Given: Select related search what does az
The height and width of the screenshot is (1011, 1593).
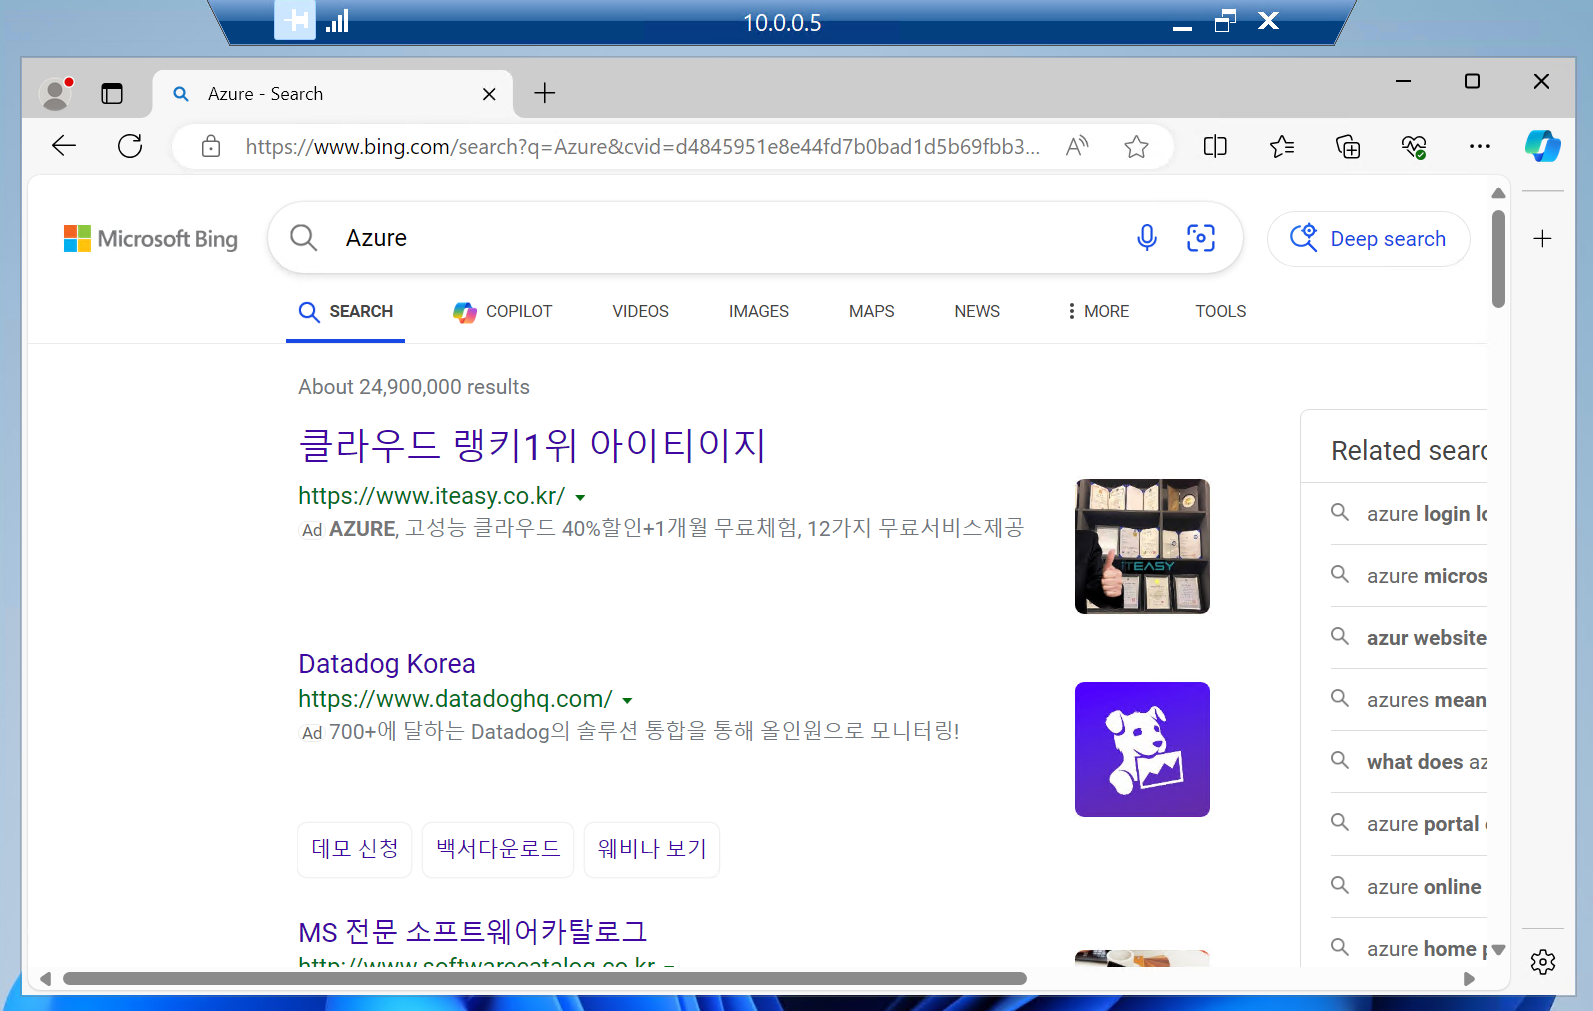Looking at the screenshot, I should point(1427,762).
